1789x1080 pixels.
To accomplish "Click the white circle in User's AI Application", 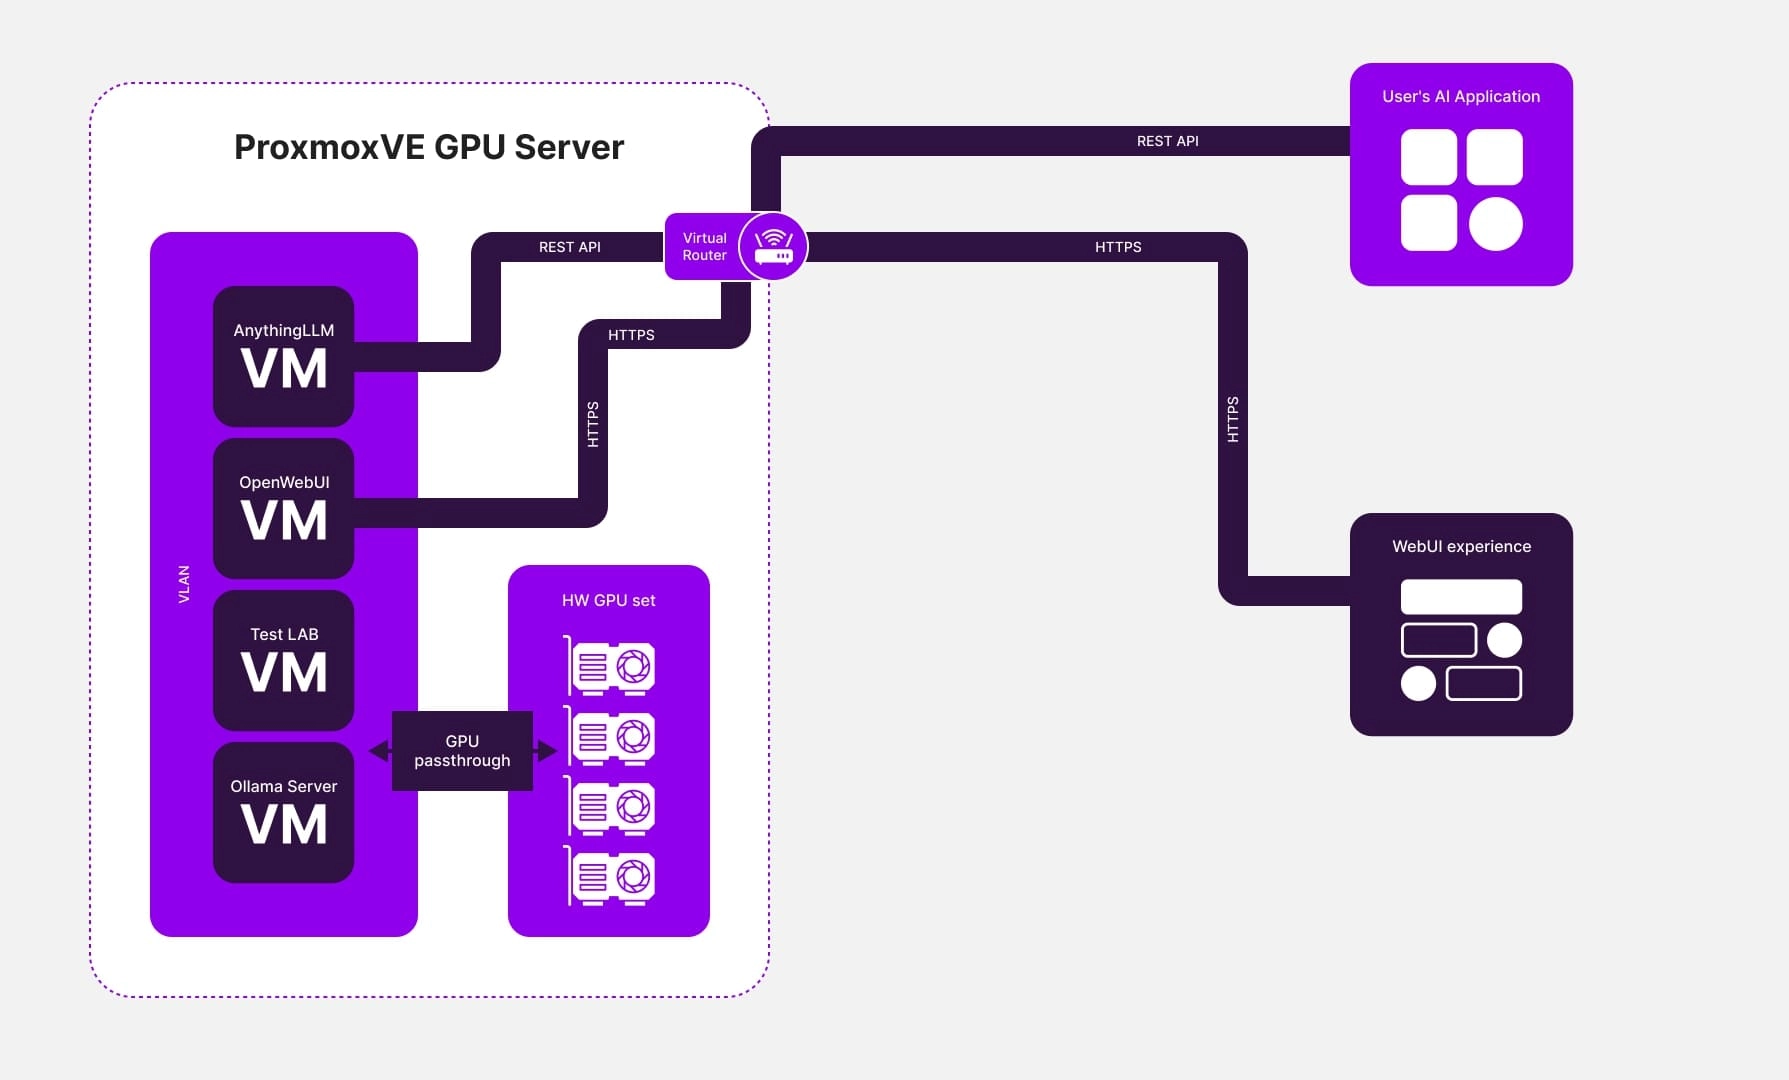I will (x=1495, y=223).
